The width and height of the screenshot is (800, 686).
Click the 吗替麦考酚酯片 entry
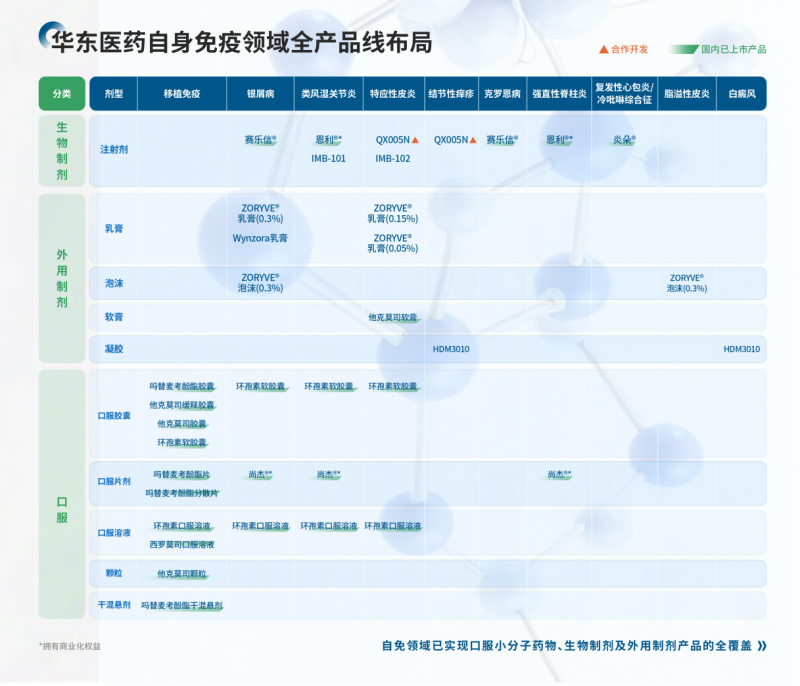(x=182, y=475)
